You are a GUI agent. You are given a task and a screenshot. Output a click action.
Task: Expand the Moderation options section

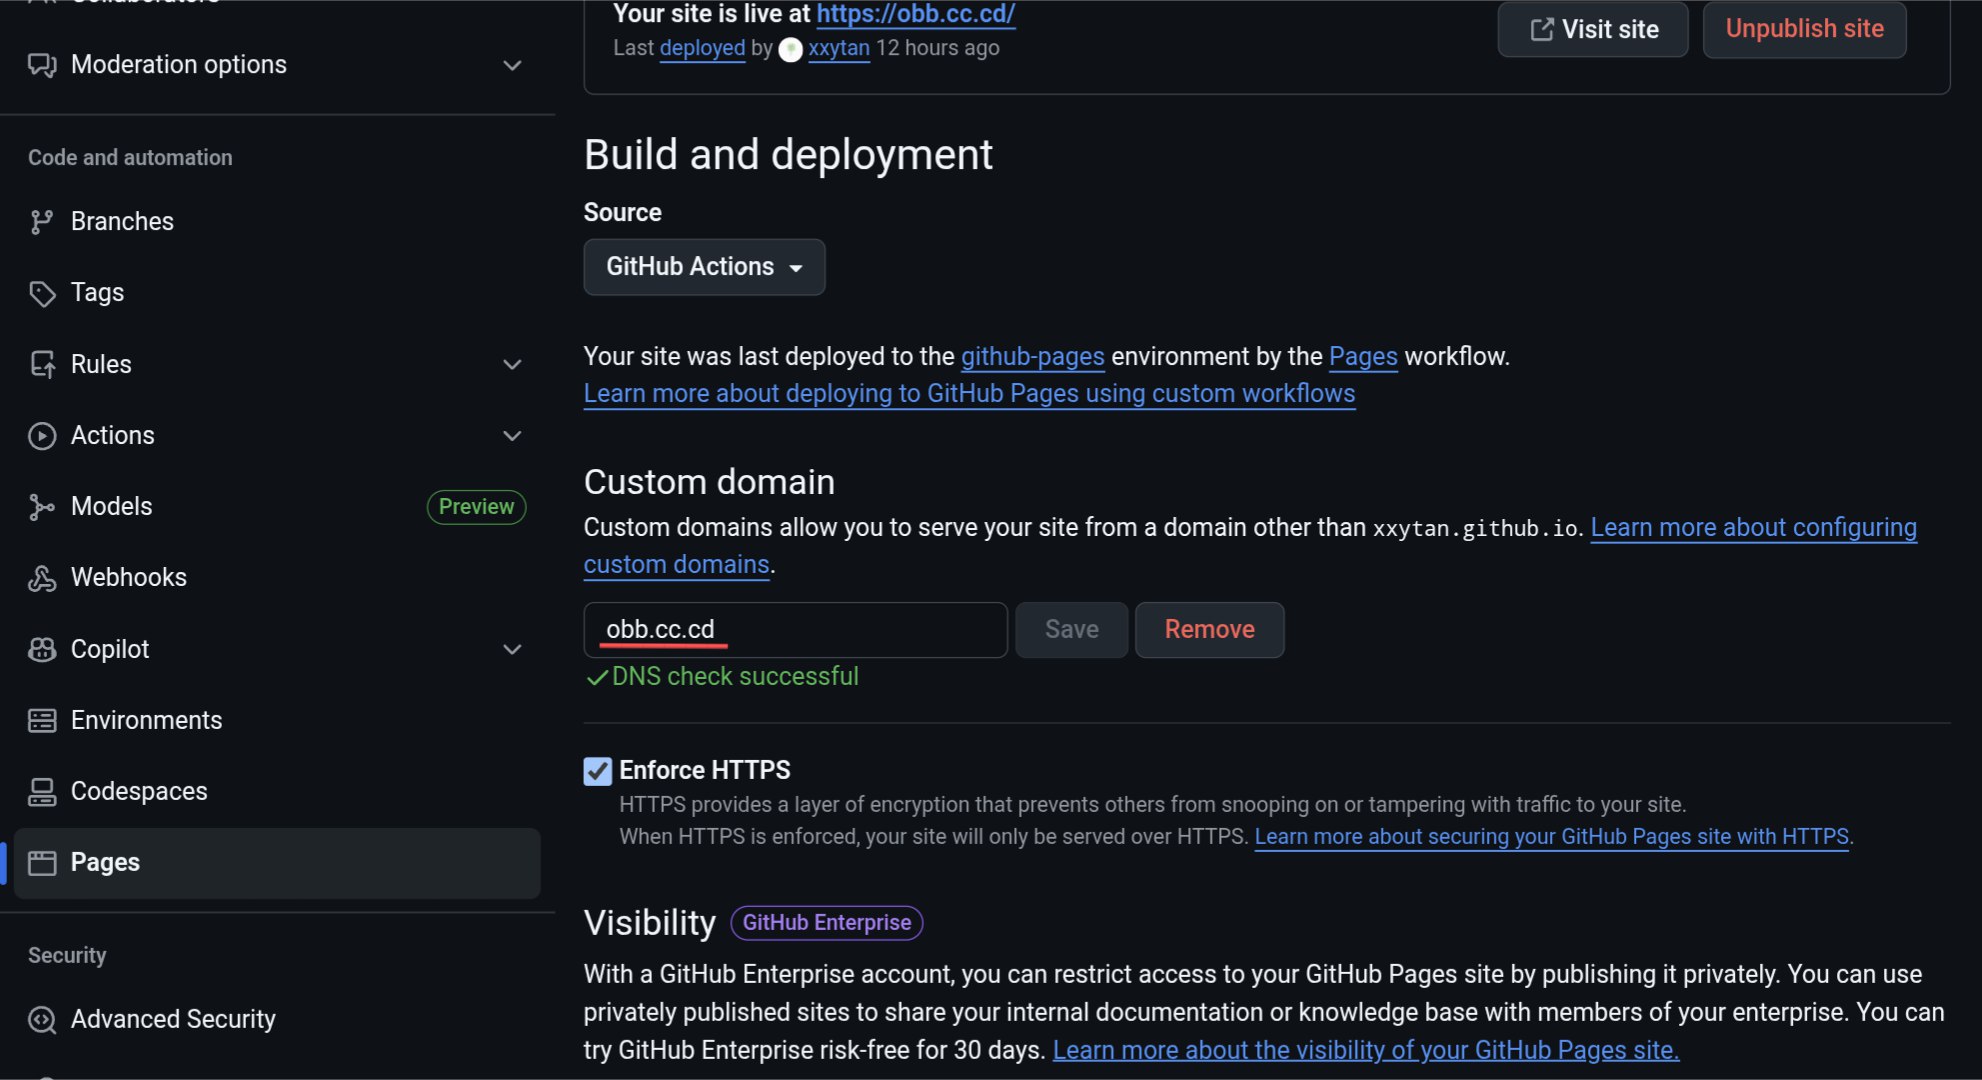click(512, 65)
